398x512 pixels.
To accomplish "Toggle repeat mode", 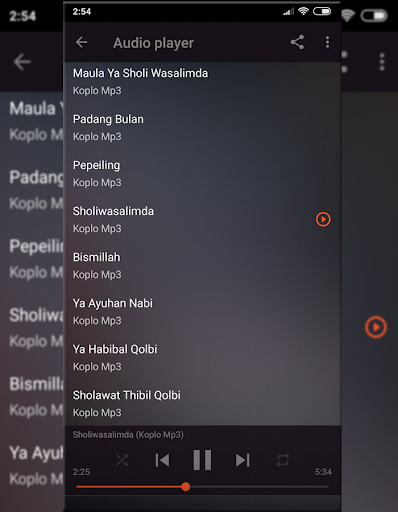I will [x=283, y=460].
